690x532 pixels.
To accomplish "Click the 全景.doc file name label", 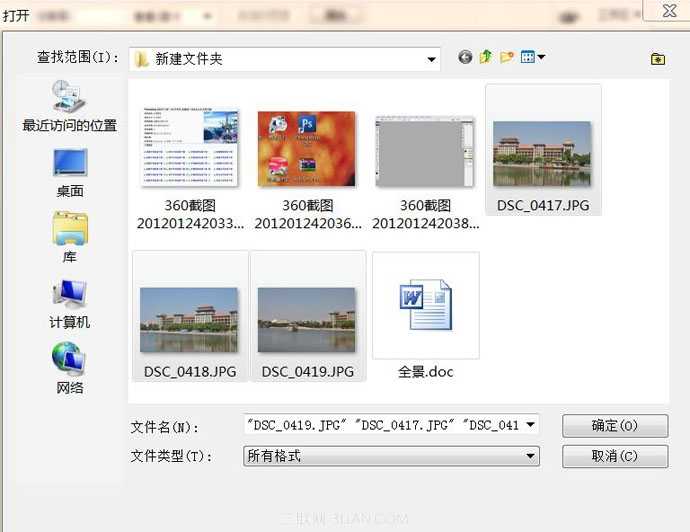I will tap(426, 372).
